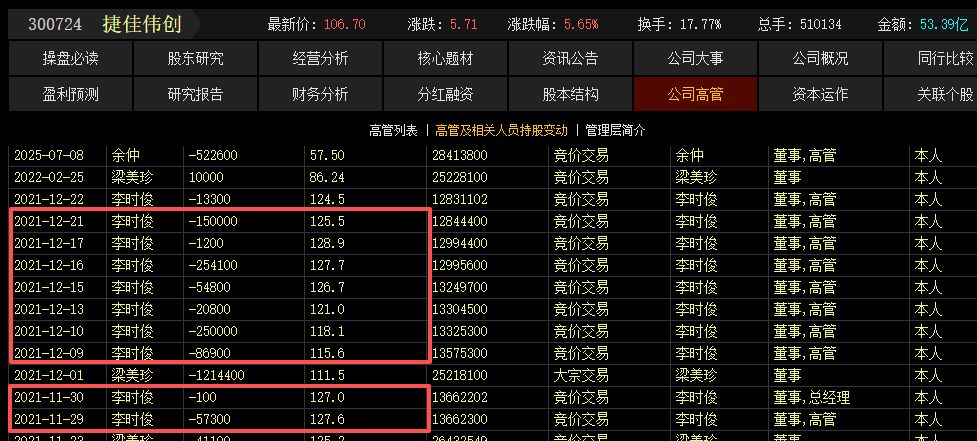Switch to the 股东研究 tab
977x441 pixels.
click(195, 59)
